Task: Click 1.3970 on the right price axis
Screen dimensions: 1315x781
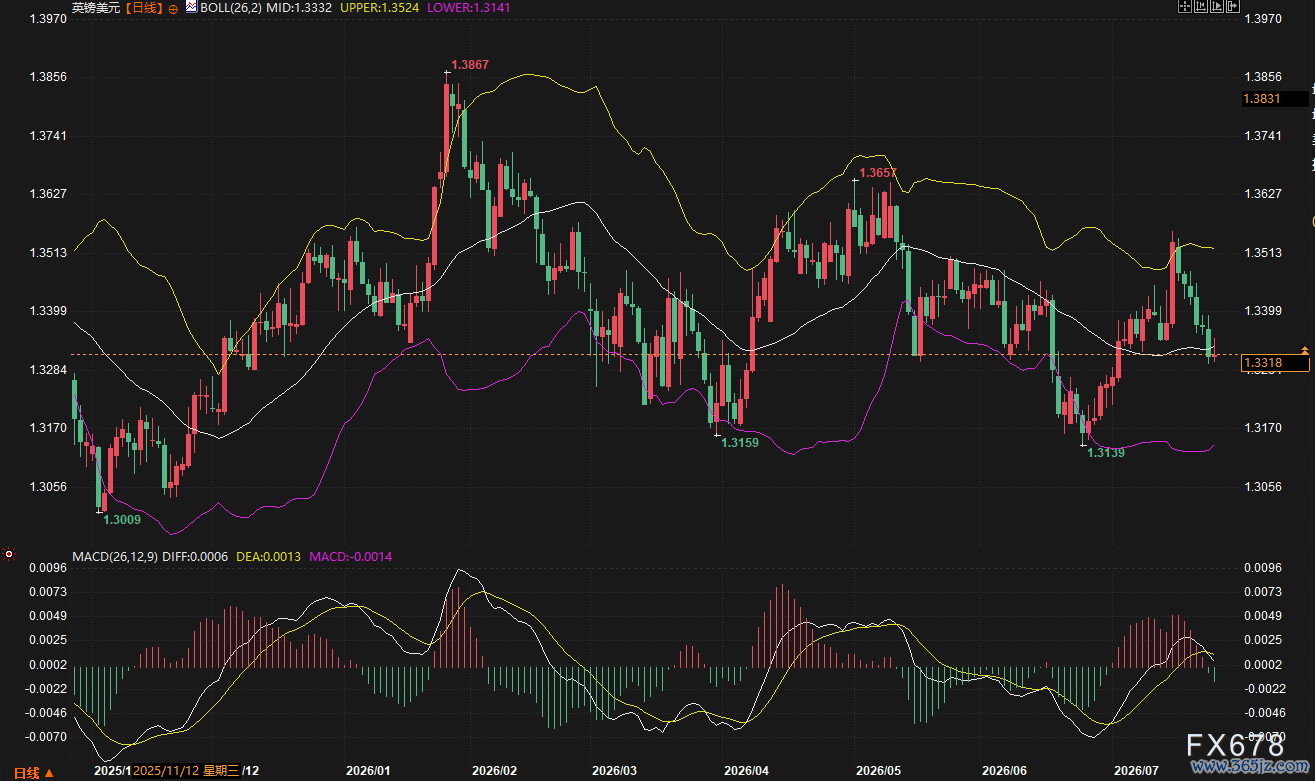Action: click(x=1261, y=19)
